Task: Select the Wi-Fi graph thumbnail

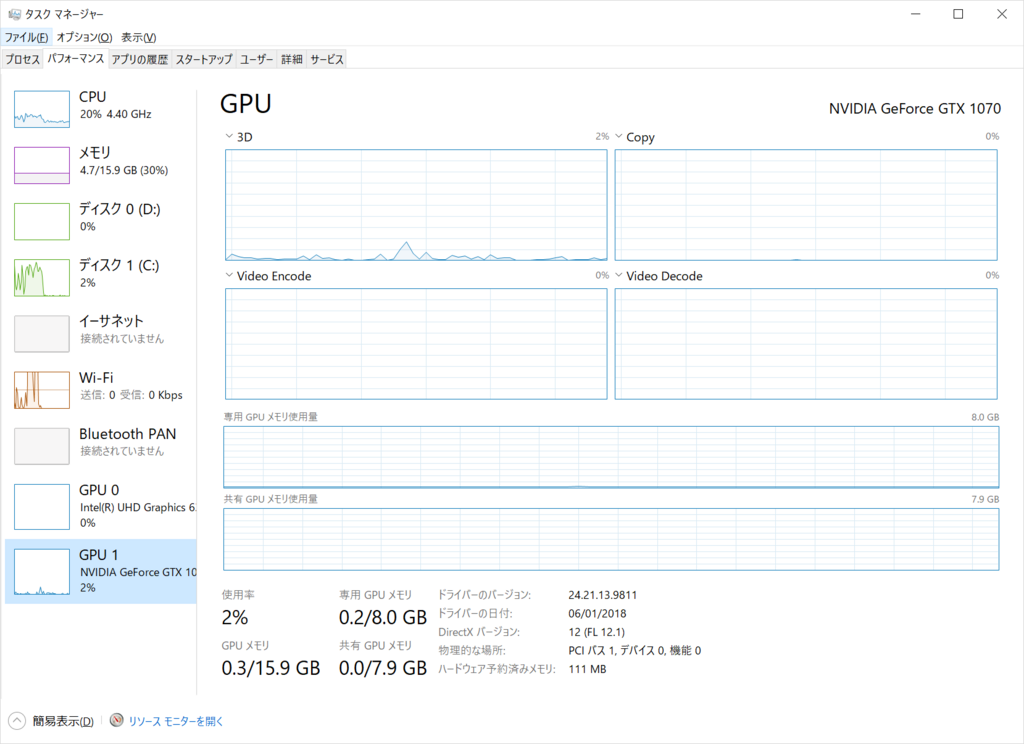Action: coord(42,390)
